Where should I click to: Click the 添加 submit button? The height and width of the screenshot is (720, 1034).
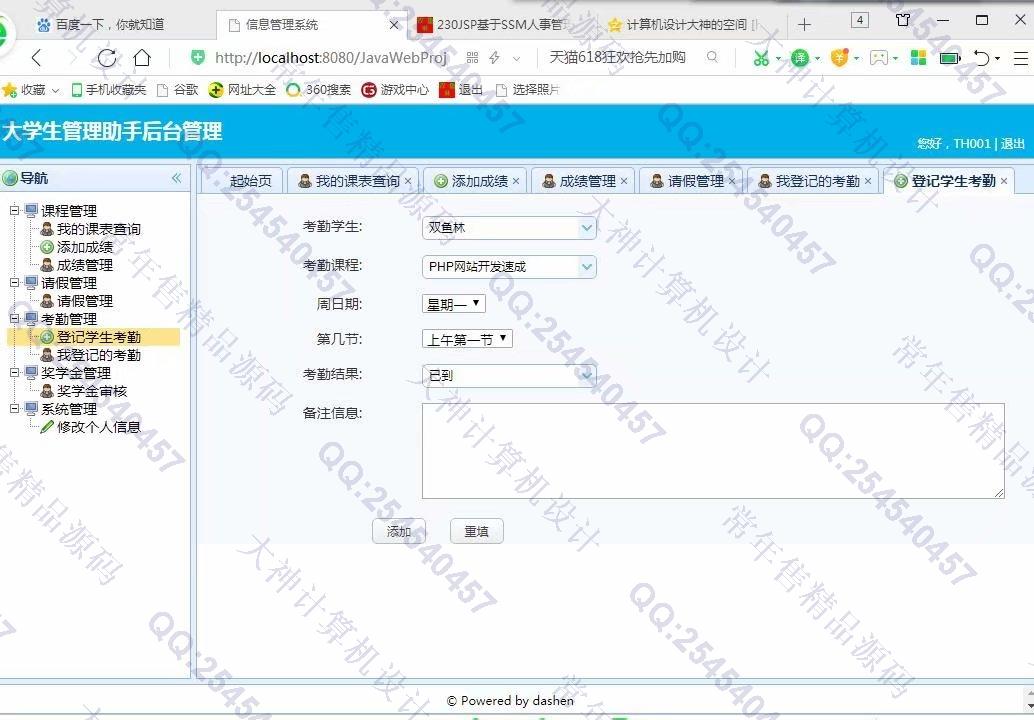[x=398, y=531]
